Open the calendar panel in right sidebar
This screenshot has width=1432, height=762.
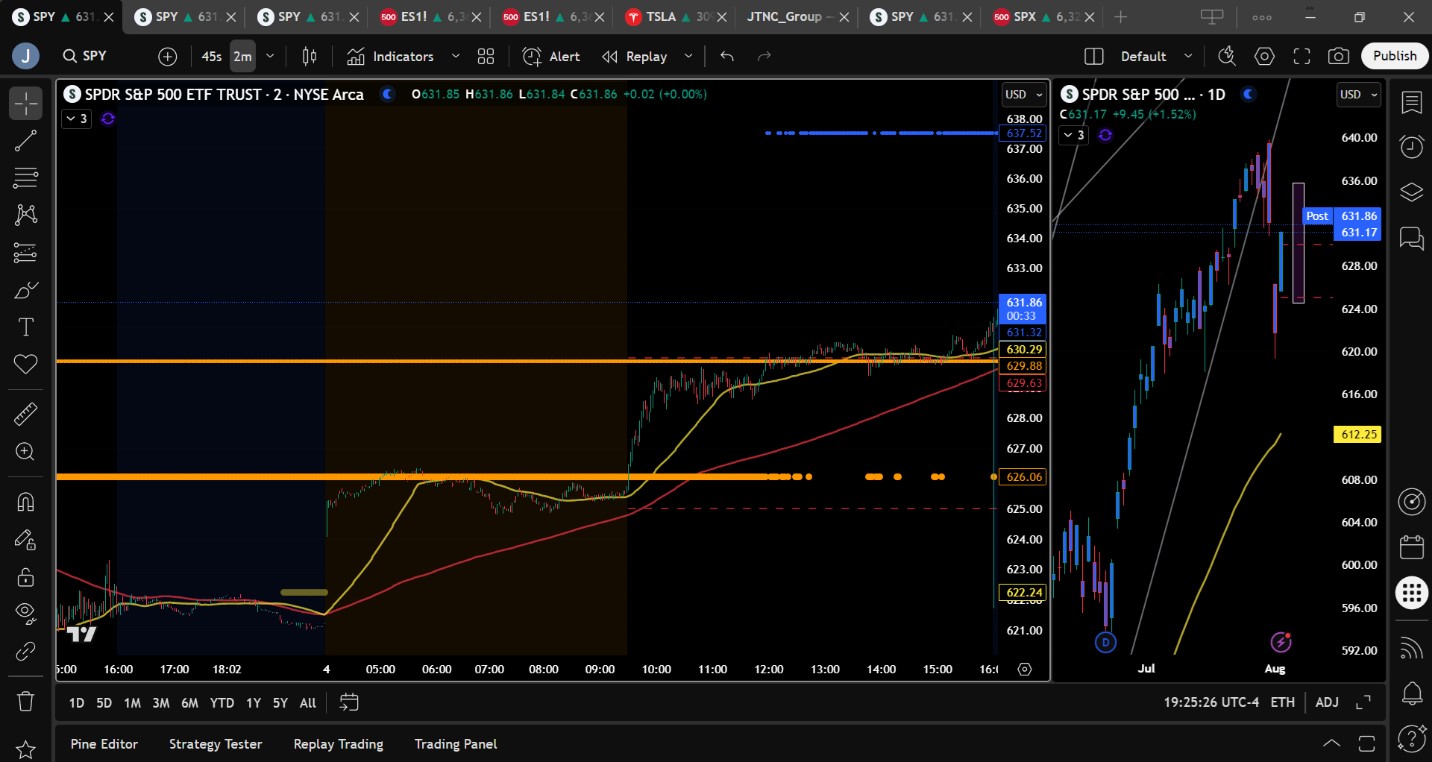coord(1411,547)
